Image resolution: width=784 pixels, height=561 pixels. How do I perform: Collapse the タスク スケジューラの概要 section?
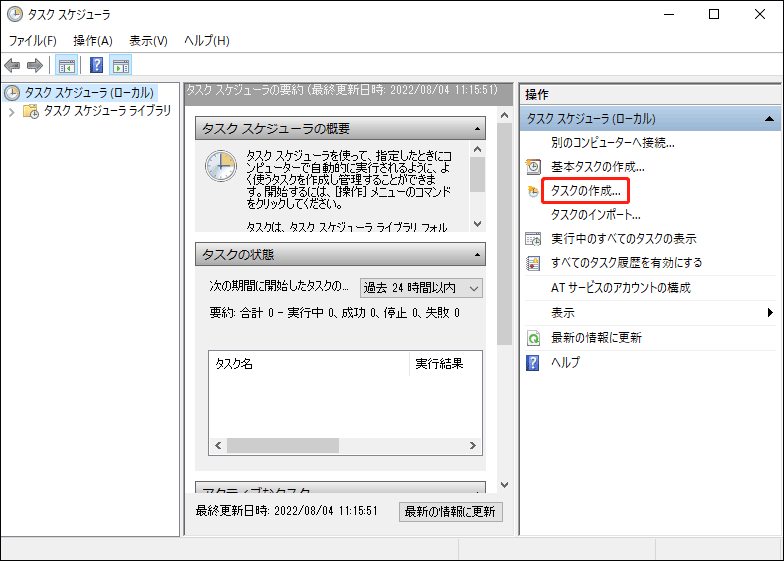coord(477,129)
